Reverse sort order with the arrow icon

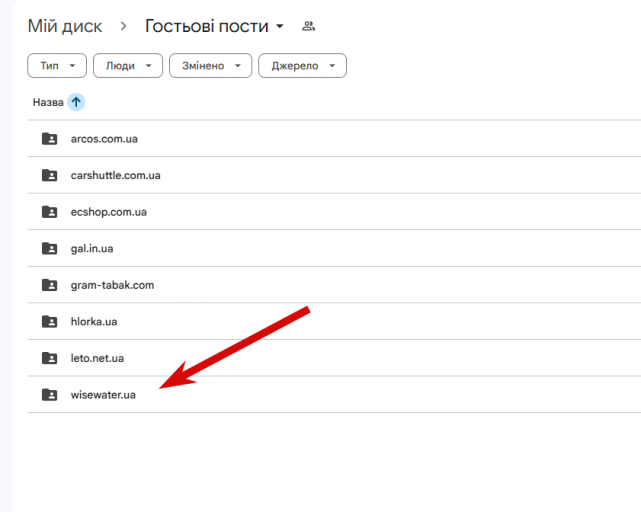click(76, 102)
